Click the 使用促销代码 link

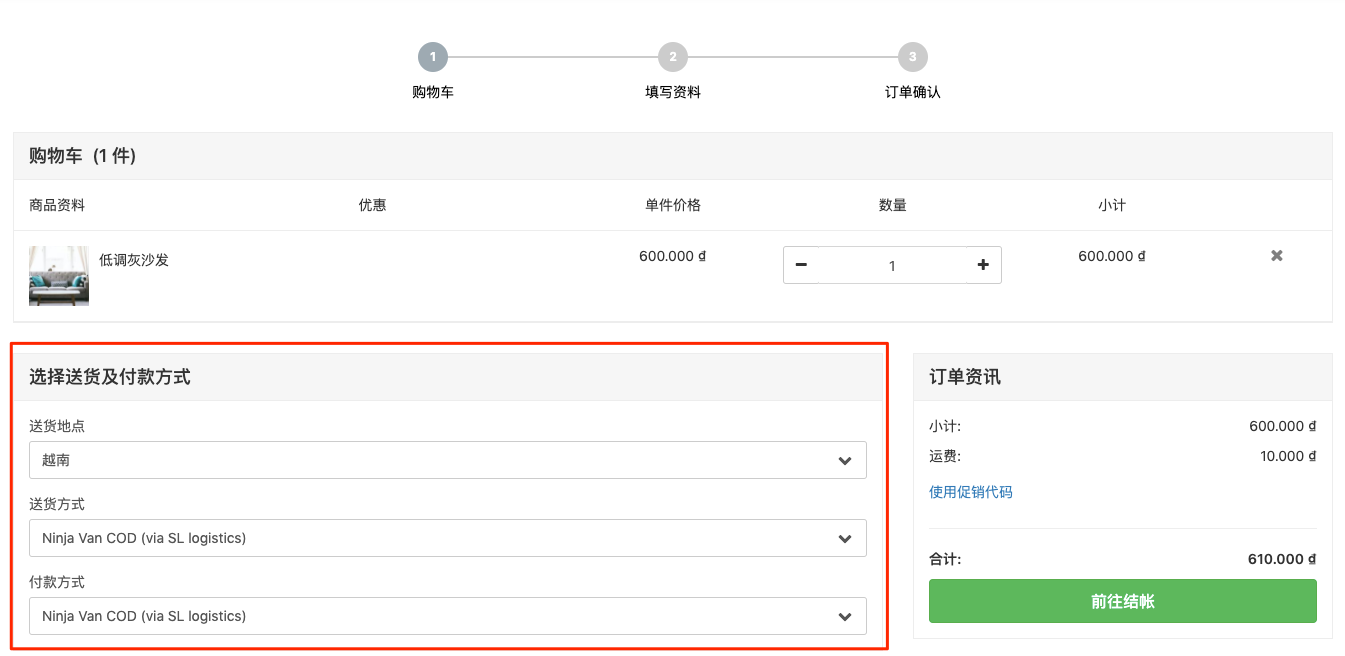[971, 492]
